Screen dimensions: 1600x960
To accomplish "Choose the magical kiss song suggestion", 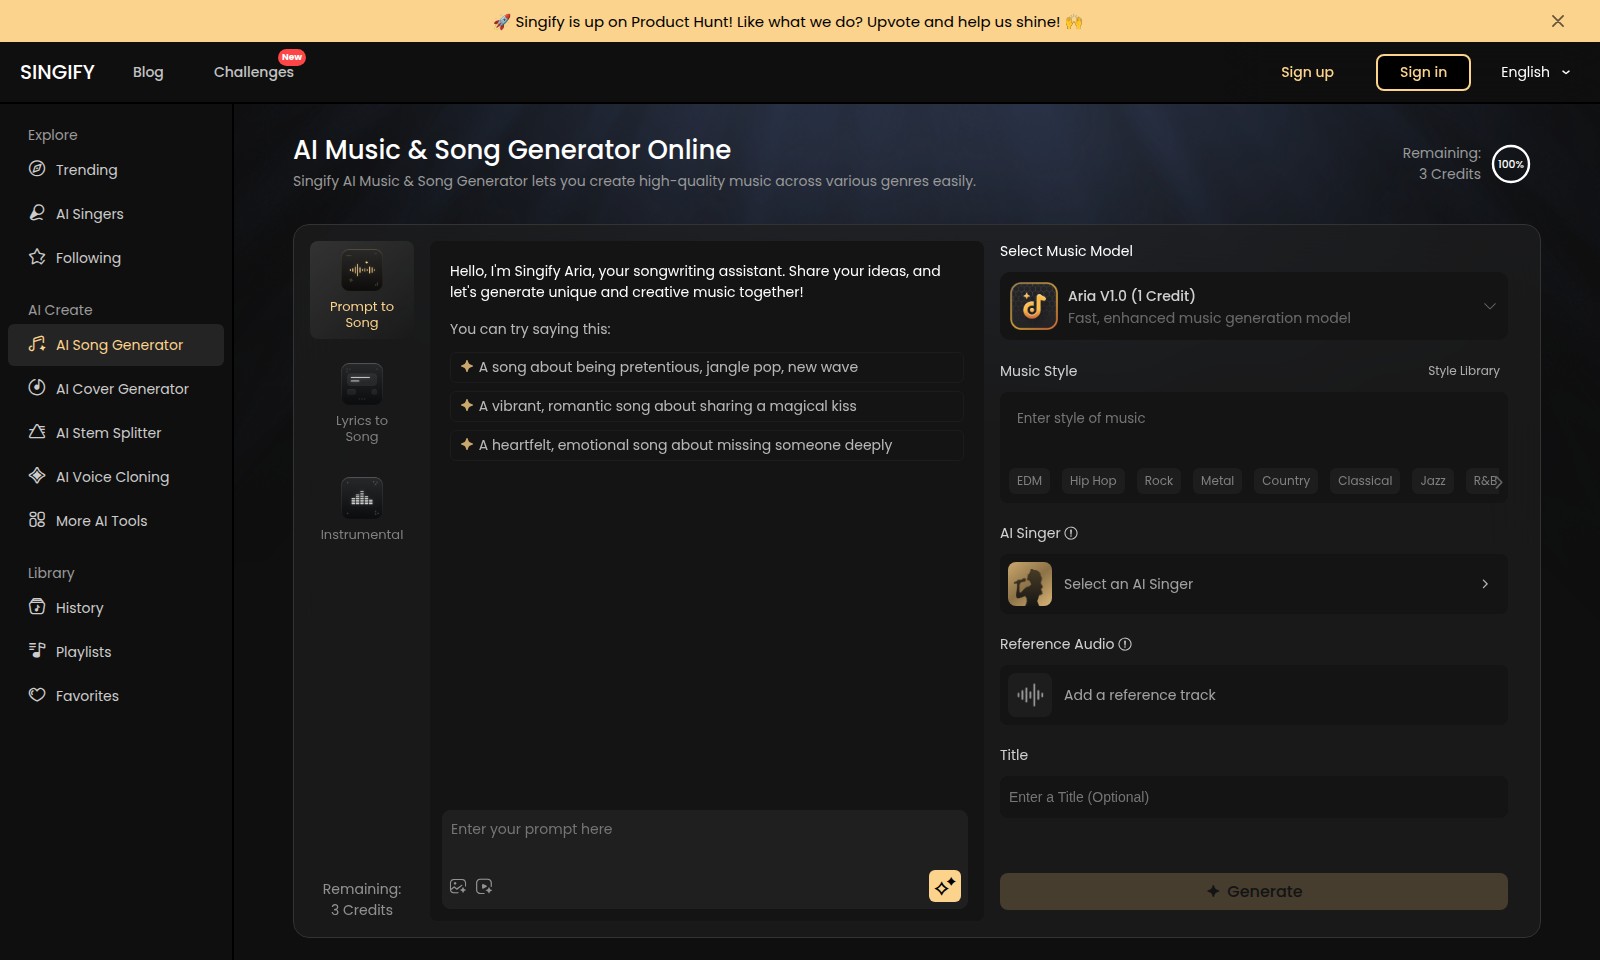I will point(707,406).
